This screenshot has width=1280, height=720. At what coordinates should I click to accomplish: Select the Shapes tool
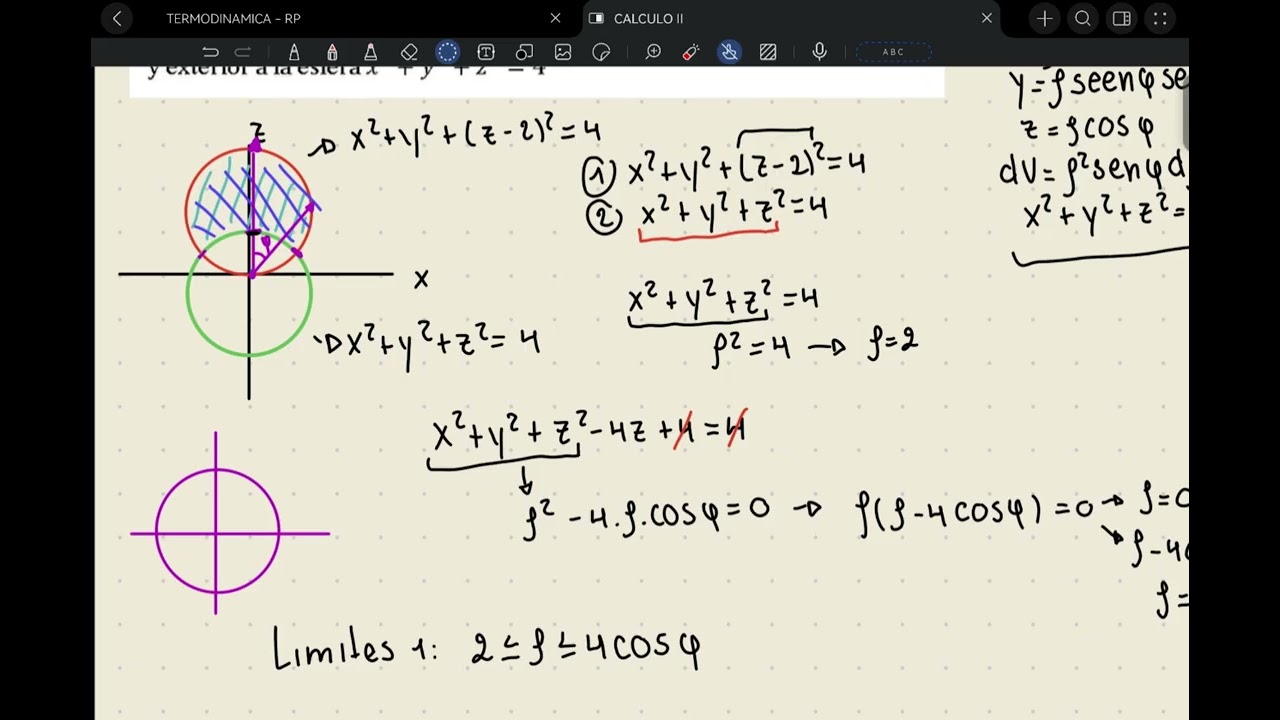click(524, 52)
